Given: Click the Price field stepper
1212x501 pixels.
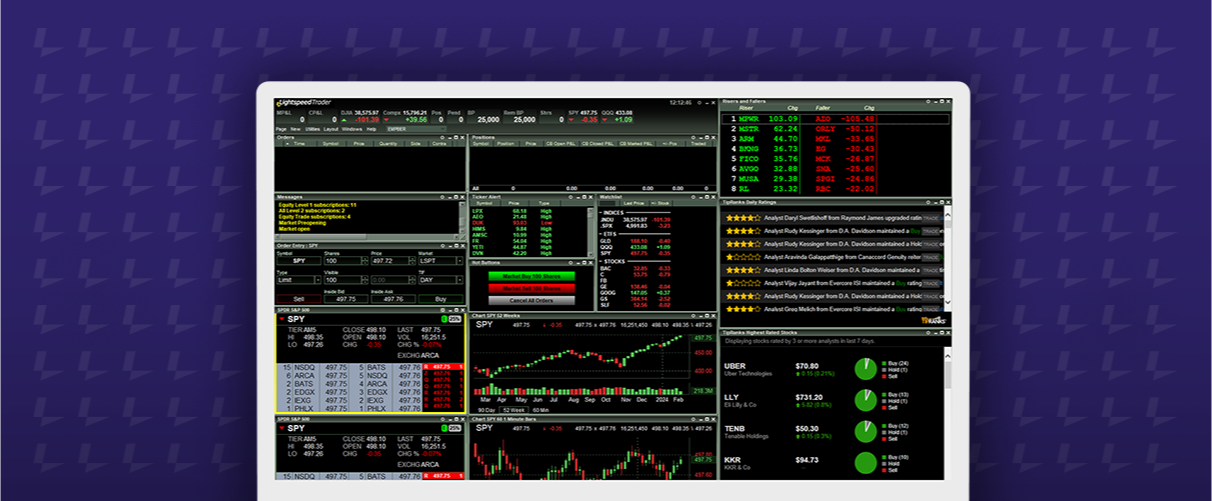Looking at the screenshot, I should (412, 260).
